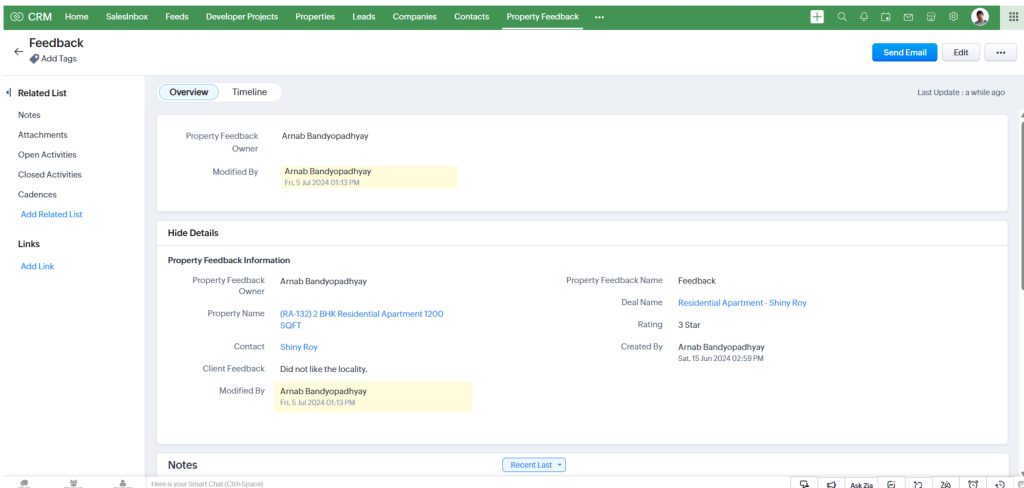Expand the Recent Last dropdown
This screenshot has width=1024, height=488.
pyautogui.click(x=534, y=465)
